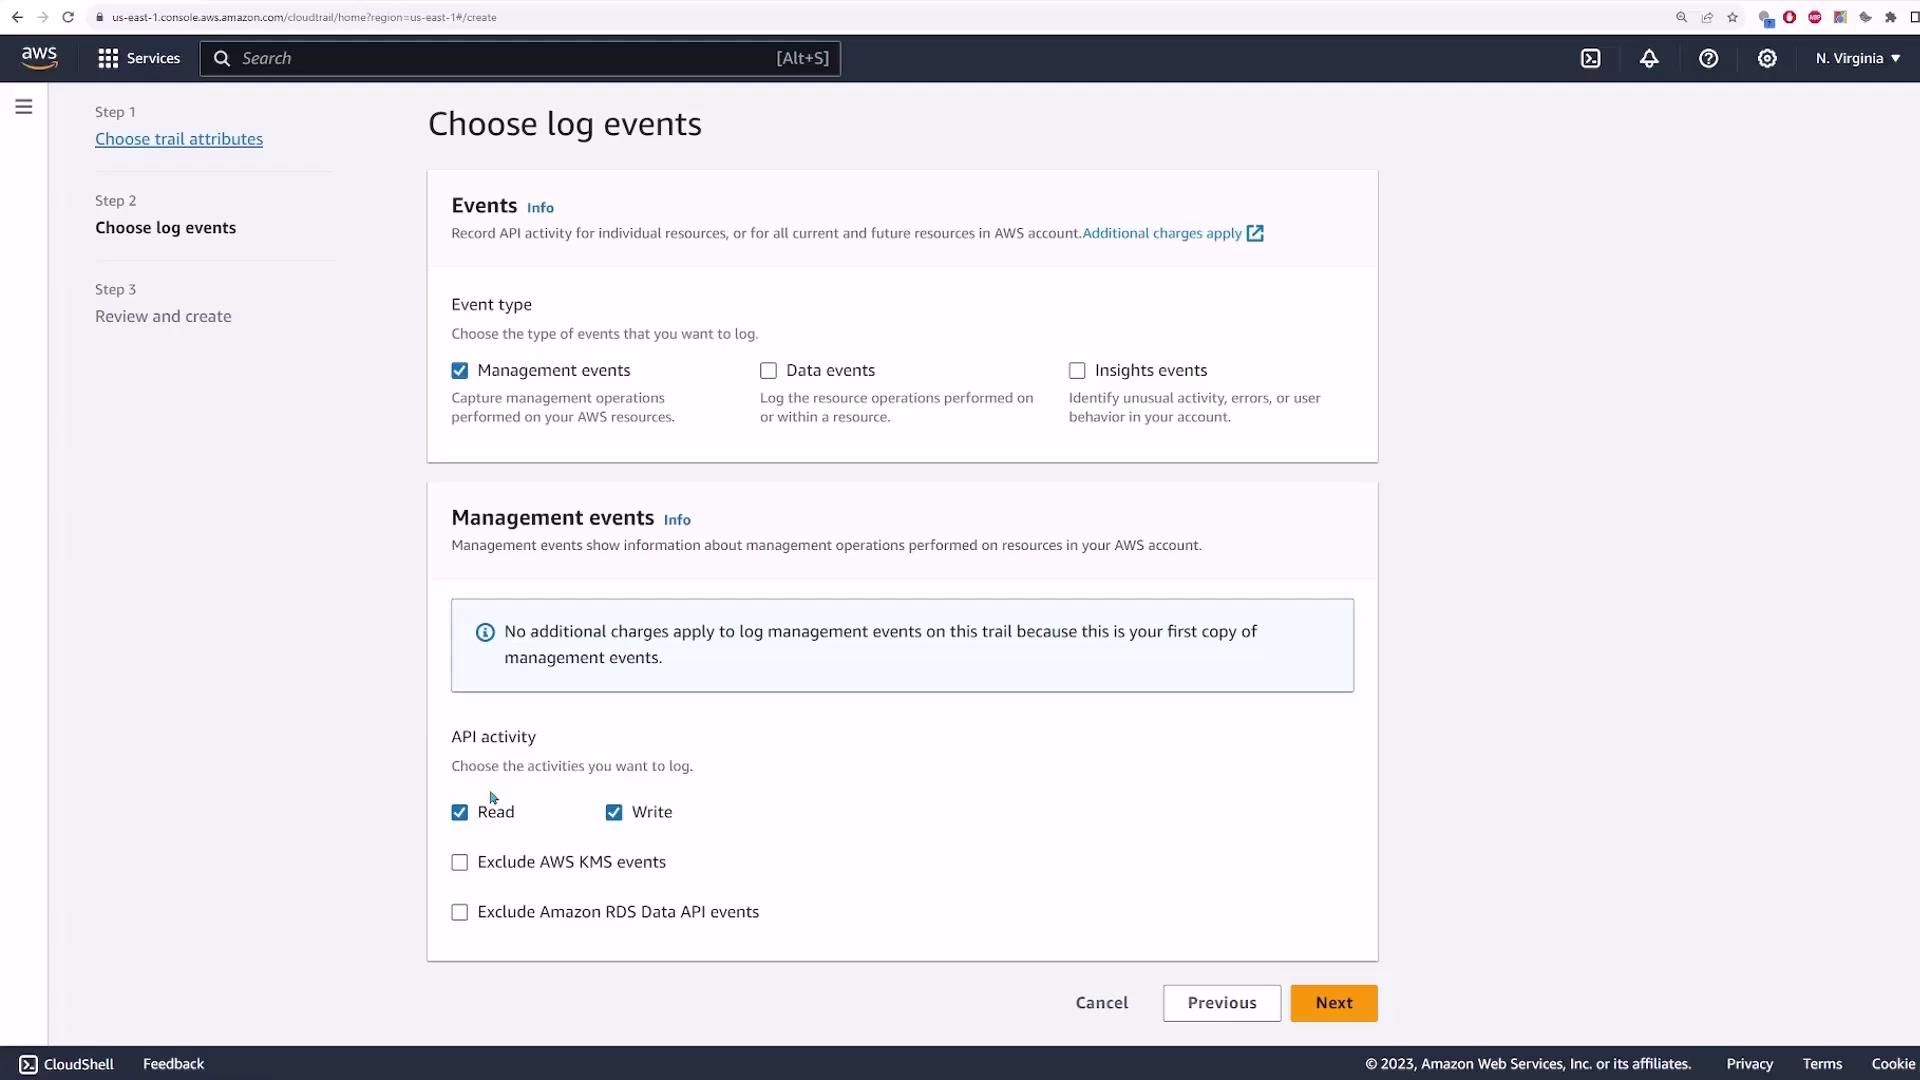Go to Step 1 Choose trail attributes

coord(179,139)
